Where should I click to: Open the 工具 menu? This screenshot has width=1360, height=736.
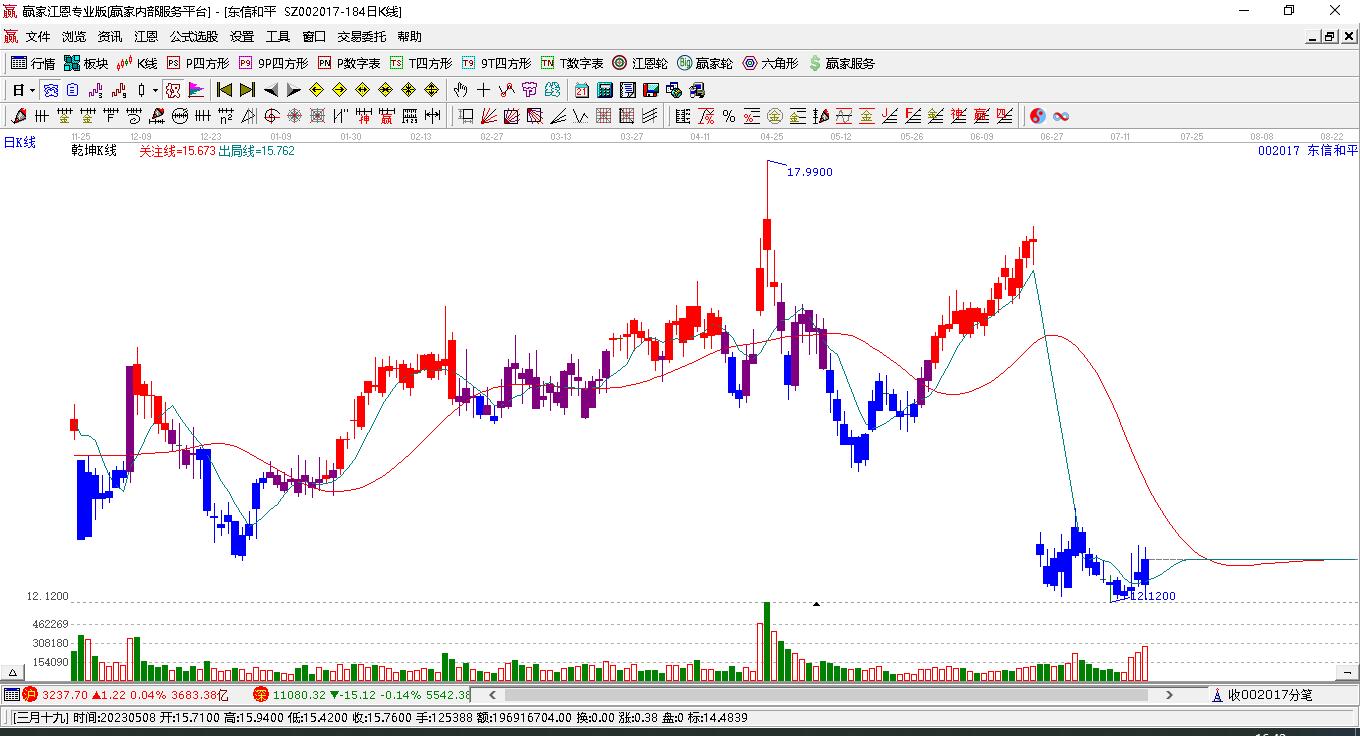click(278, 37)
